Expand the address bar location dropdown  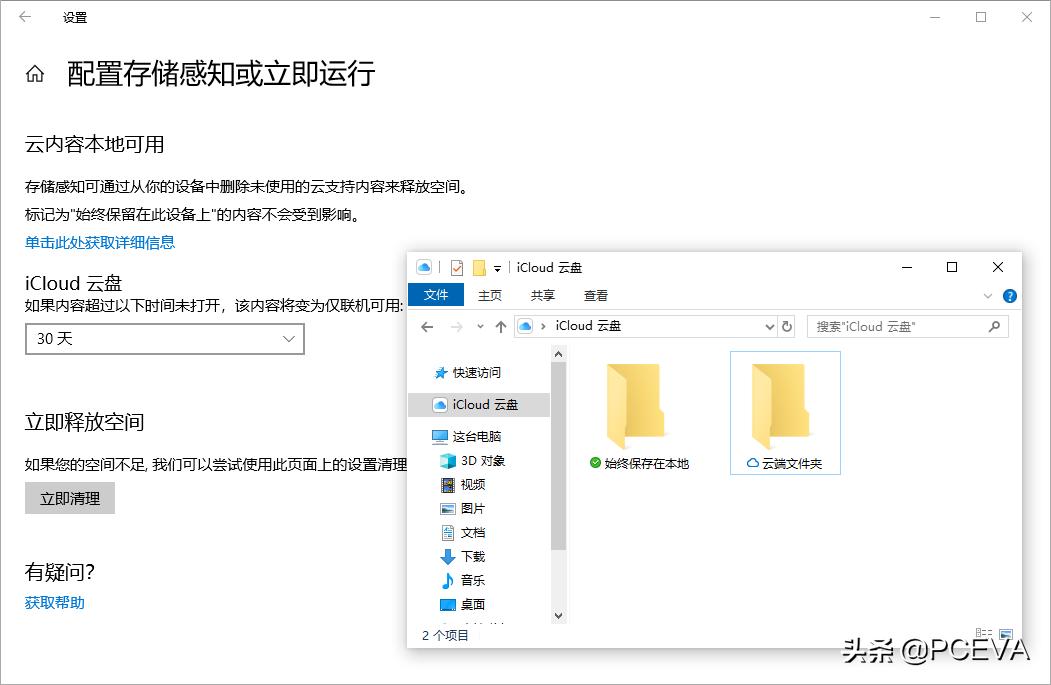coord(769,326)
